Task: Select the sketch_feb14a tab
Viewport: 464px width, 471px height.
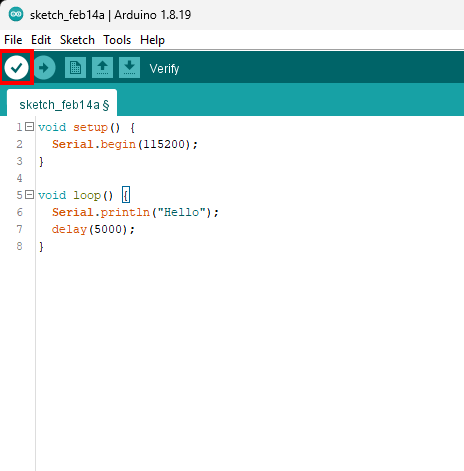Action: click(x=62, y=103)
